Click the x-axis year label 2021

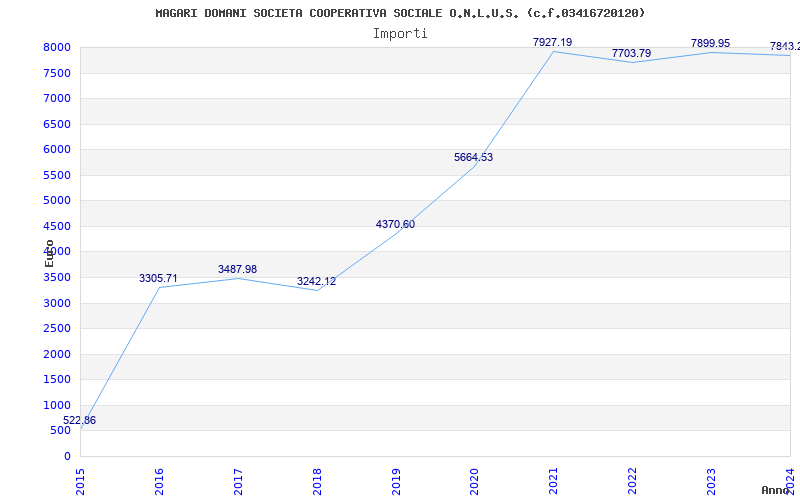[554, 482]
